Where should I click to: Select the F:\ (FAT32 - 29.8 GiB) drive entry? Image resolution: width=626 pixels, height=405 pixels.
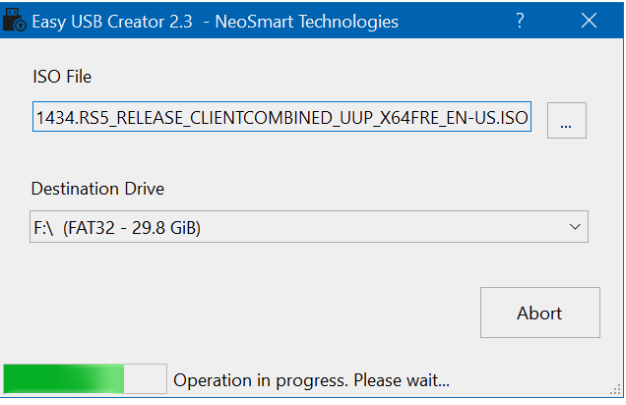117,228
